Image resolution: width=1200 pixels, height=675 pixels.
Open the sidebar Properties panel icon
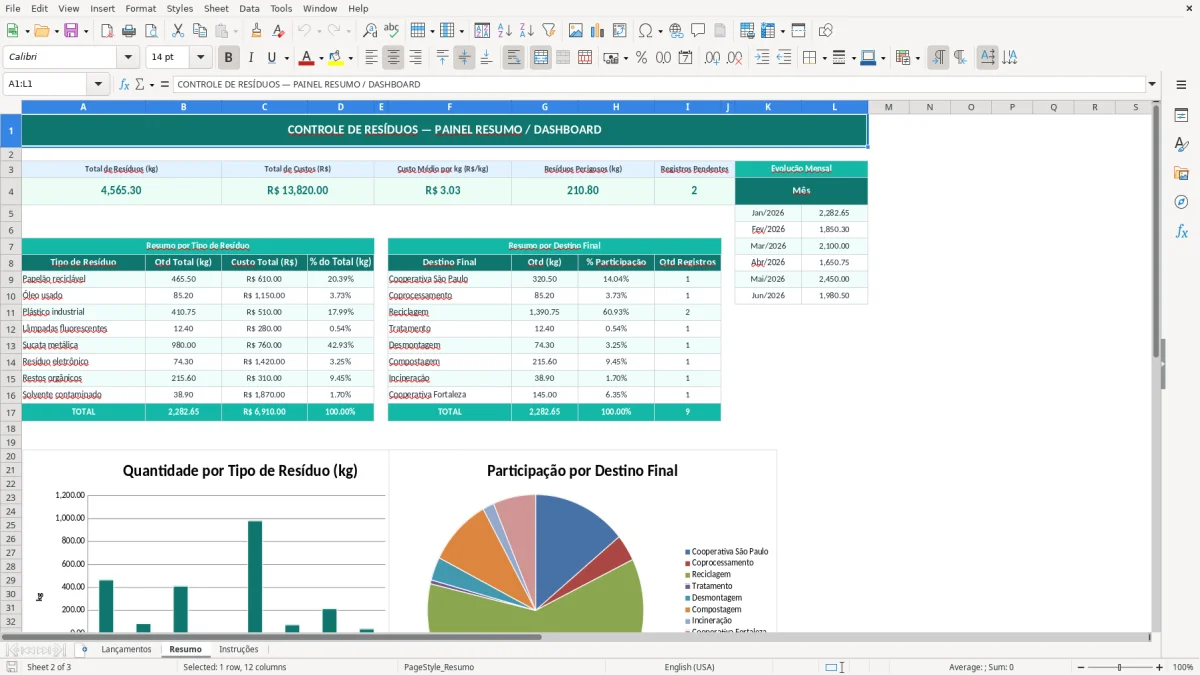point(1181,116)
